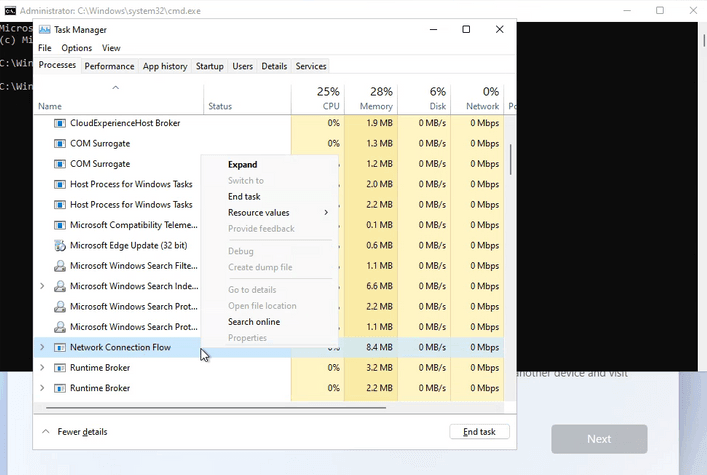The image size is (707, 475).
Task: Switch to the Users tab
Action: click(x=243, y=66)
